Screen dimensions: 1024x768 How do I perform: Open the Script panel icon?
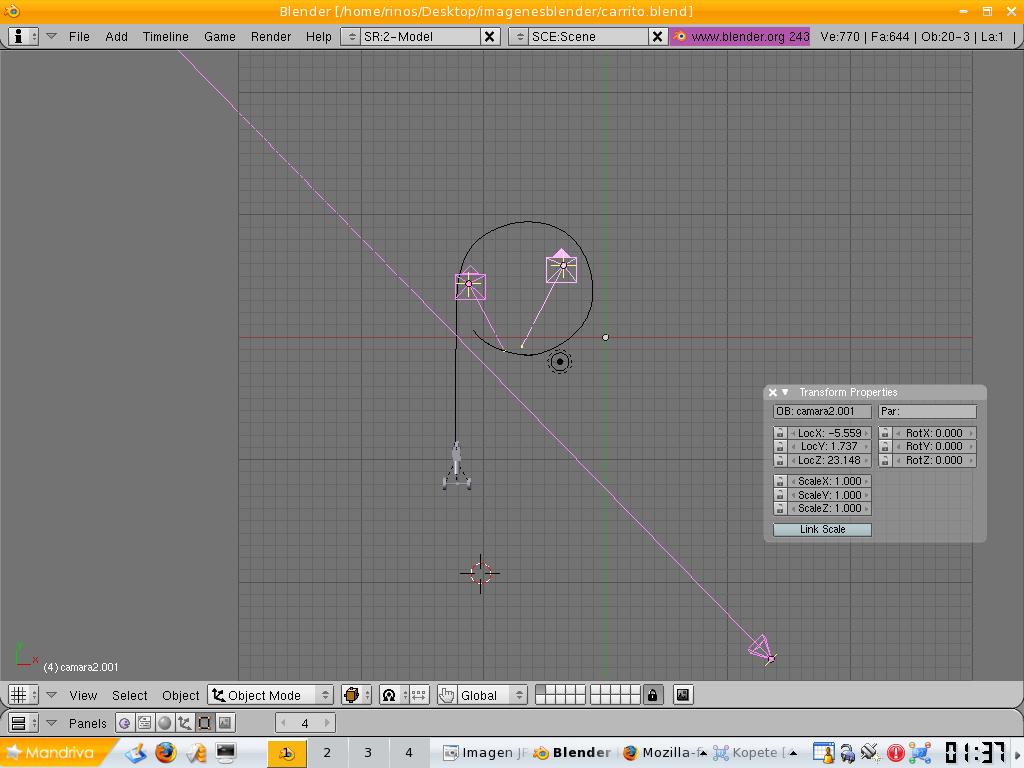(x=144, y=723)
